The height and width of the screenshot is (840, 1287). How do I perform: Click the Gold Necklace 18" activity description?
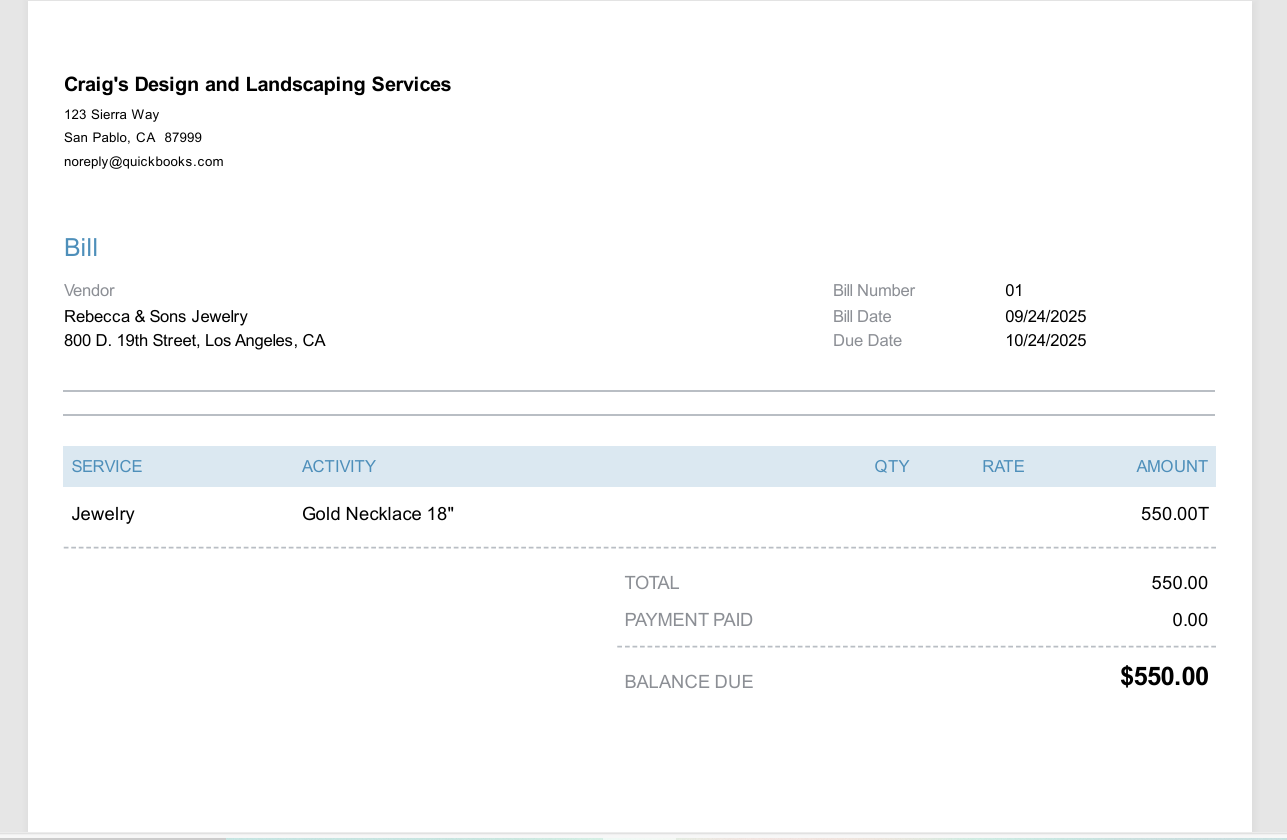[378, 515]
